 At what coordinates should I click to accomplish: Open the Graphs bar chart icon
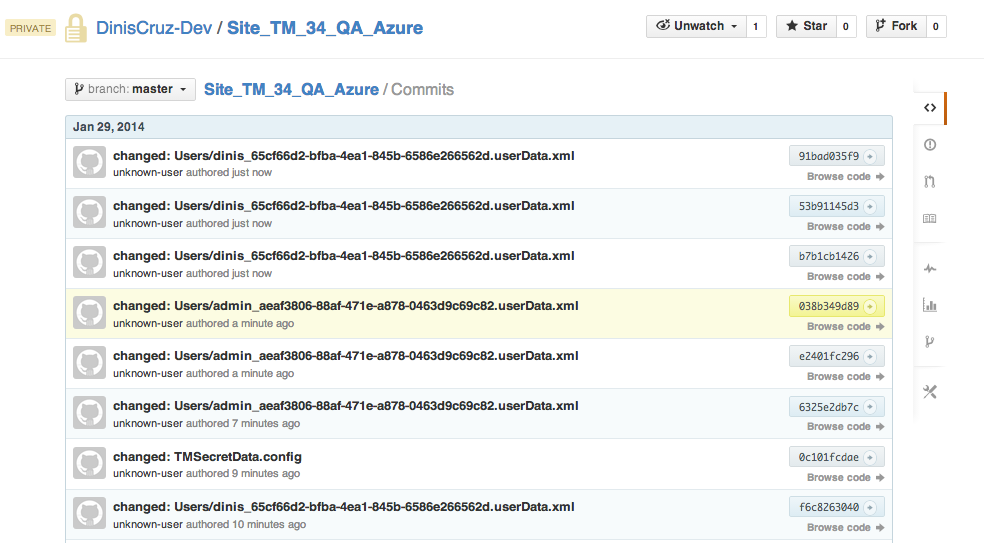(929, 305)
